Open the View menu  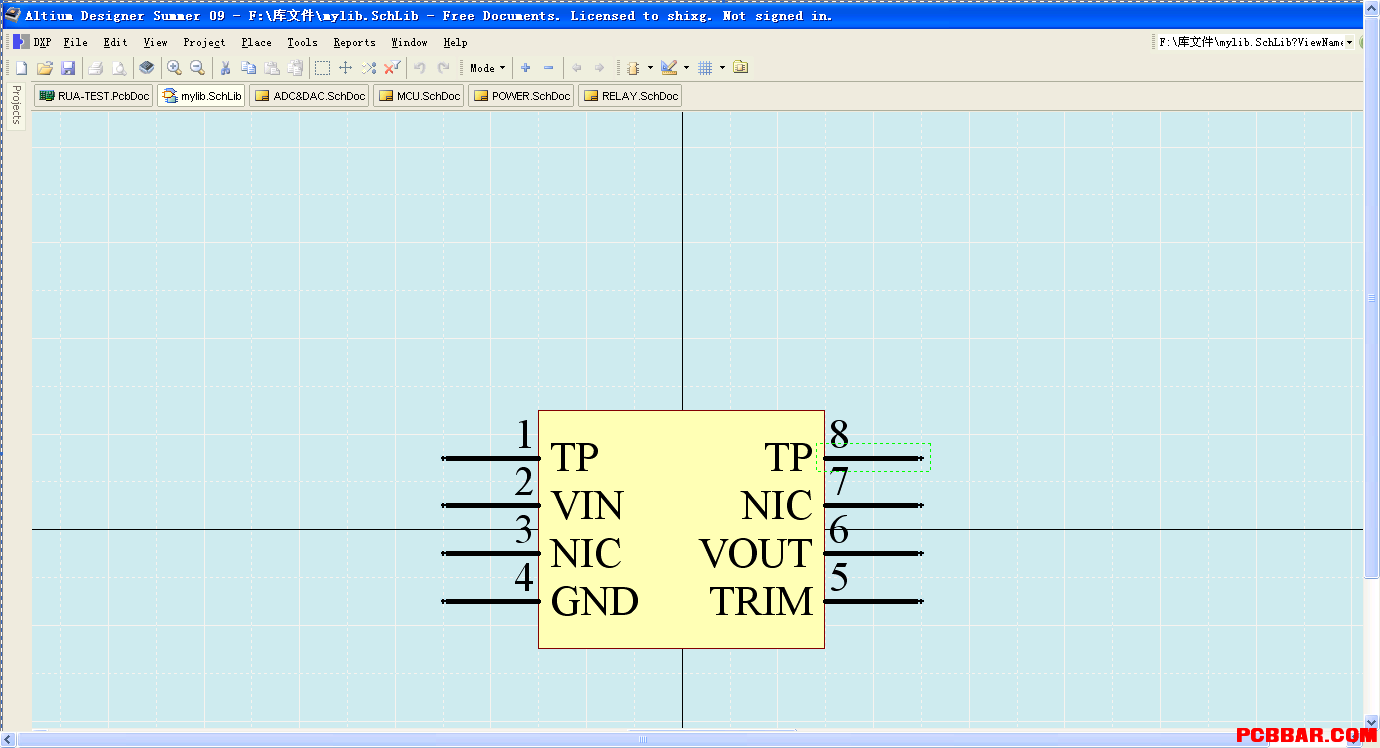point(155,42)
